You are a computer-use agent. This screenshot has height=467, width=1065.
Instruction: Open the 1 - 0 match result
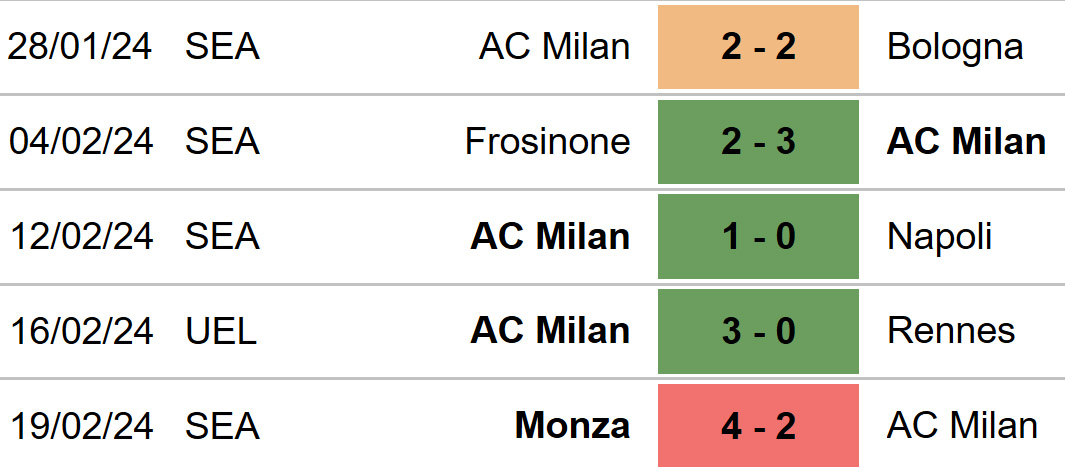pos(758,236)
